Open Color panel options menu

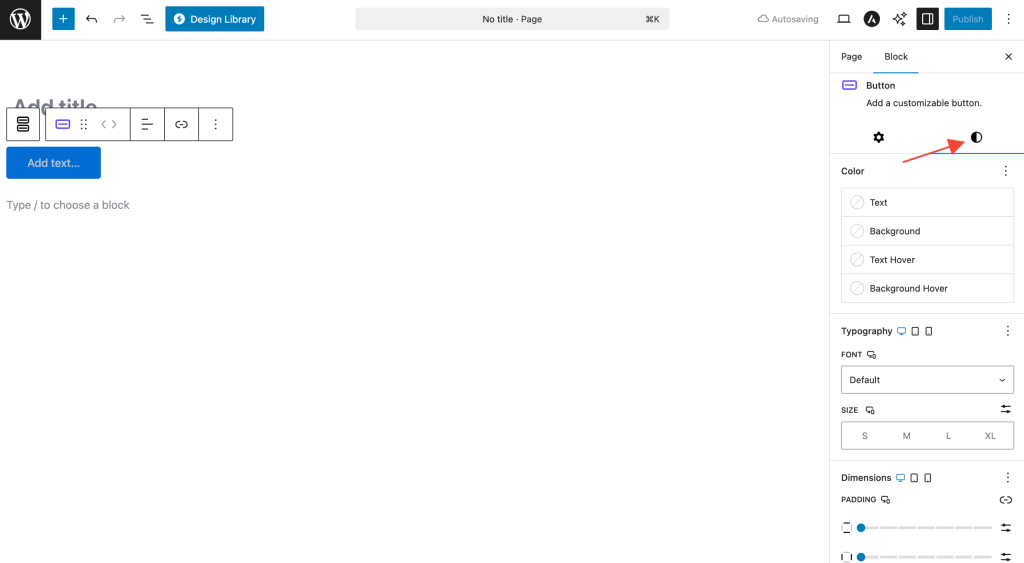click(1006, 171)
